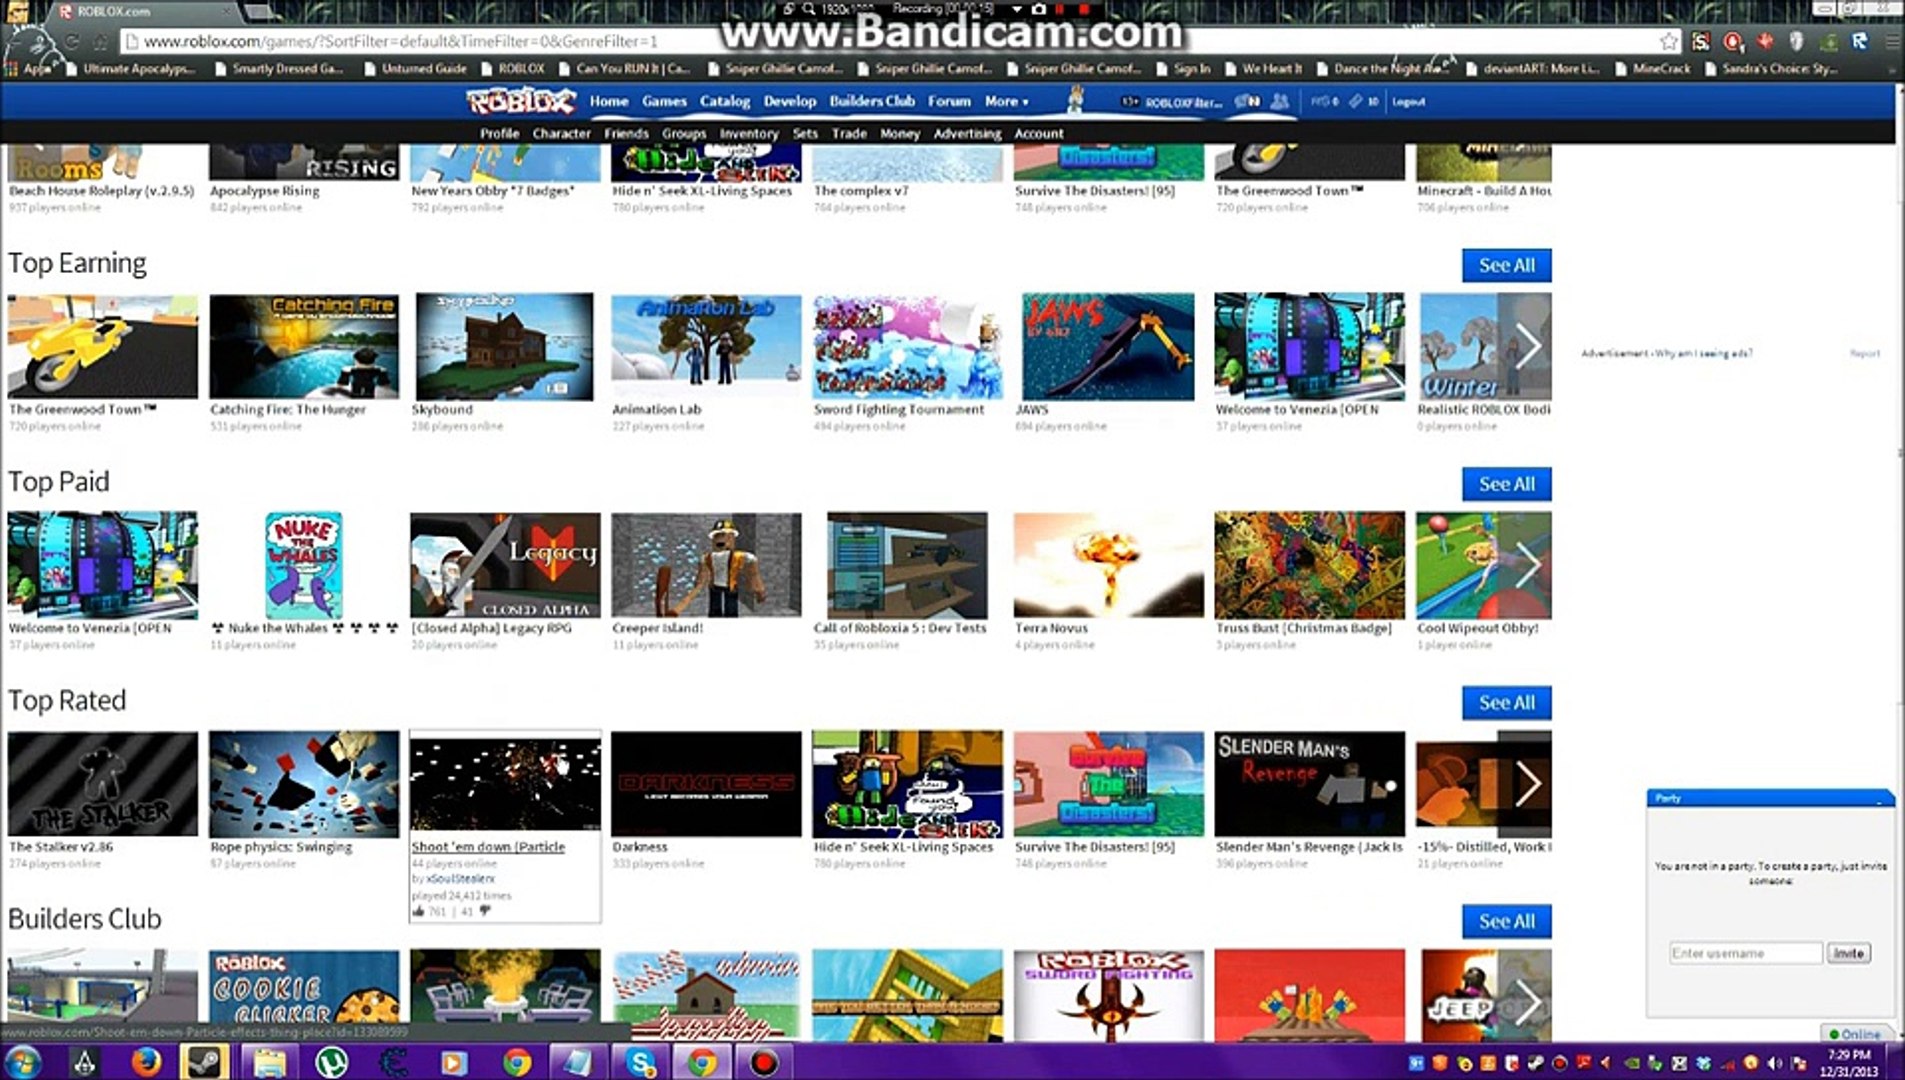The height and width of the screenshot is (1080, 1905).
Task: Open the Forum nav item
Action: coord(949,101)
